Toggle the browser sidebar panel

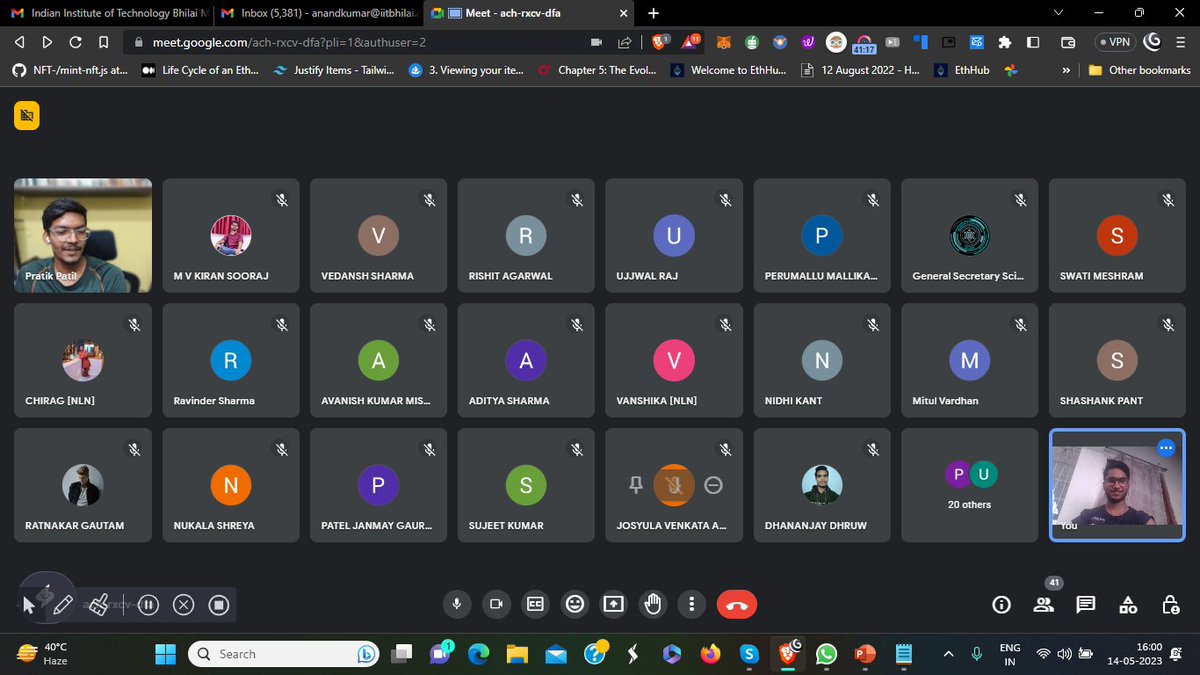click(x=1033, y=42)
